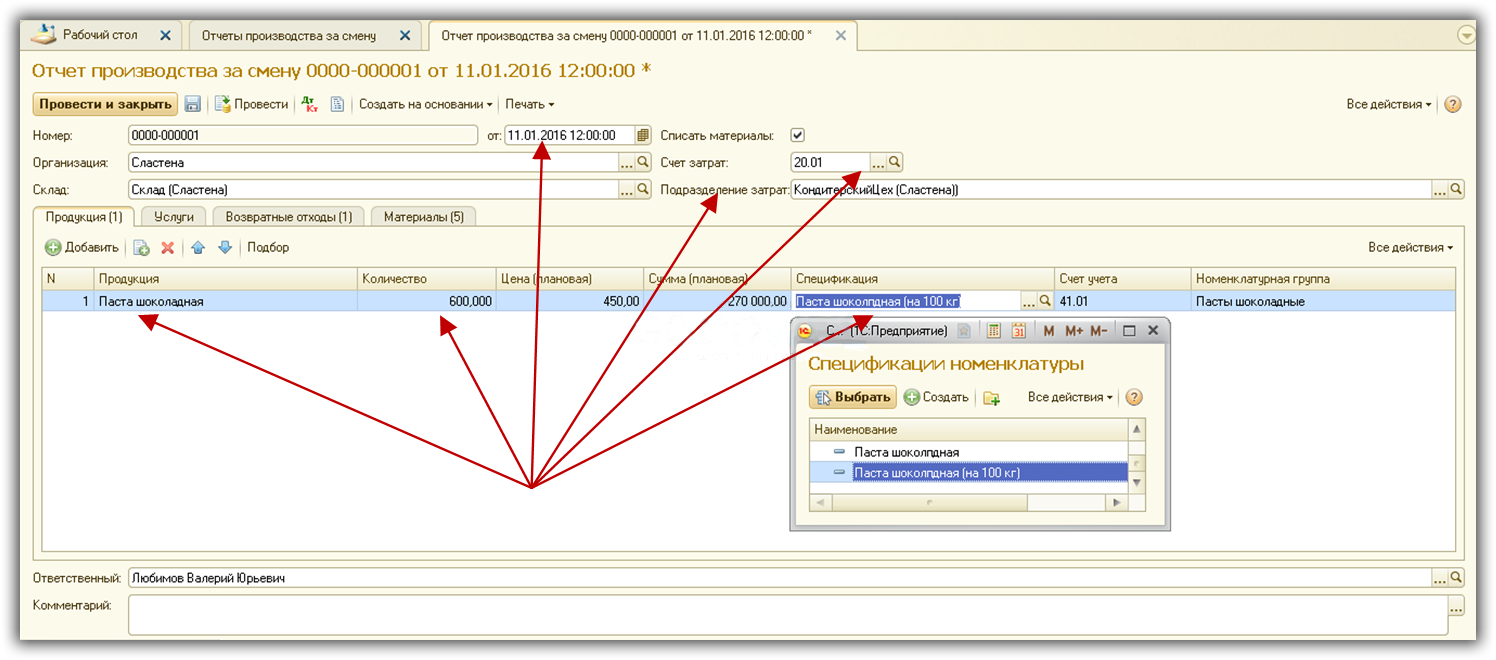The height and width of the screenshot is (660, 1496).
Task: Click the red X delete row icon
Action: point(168,247)
